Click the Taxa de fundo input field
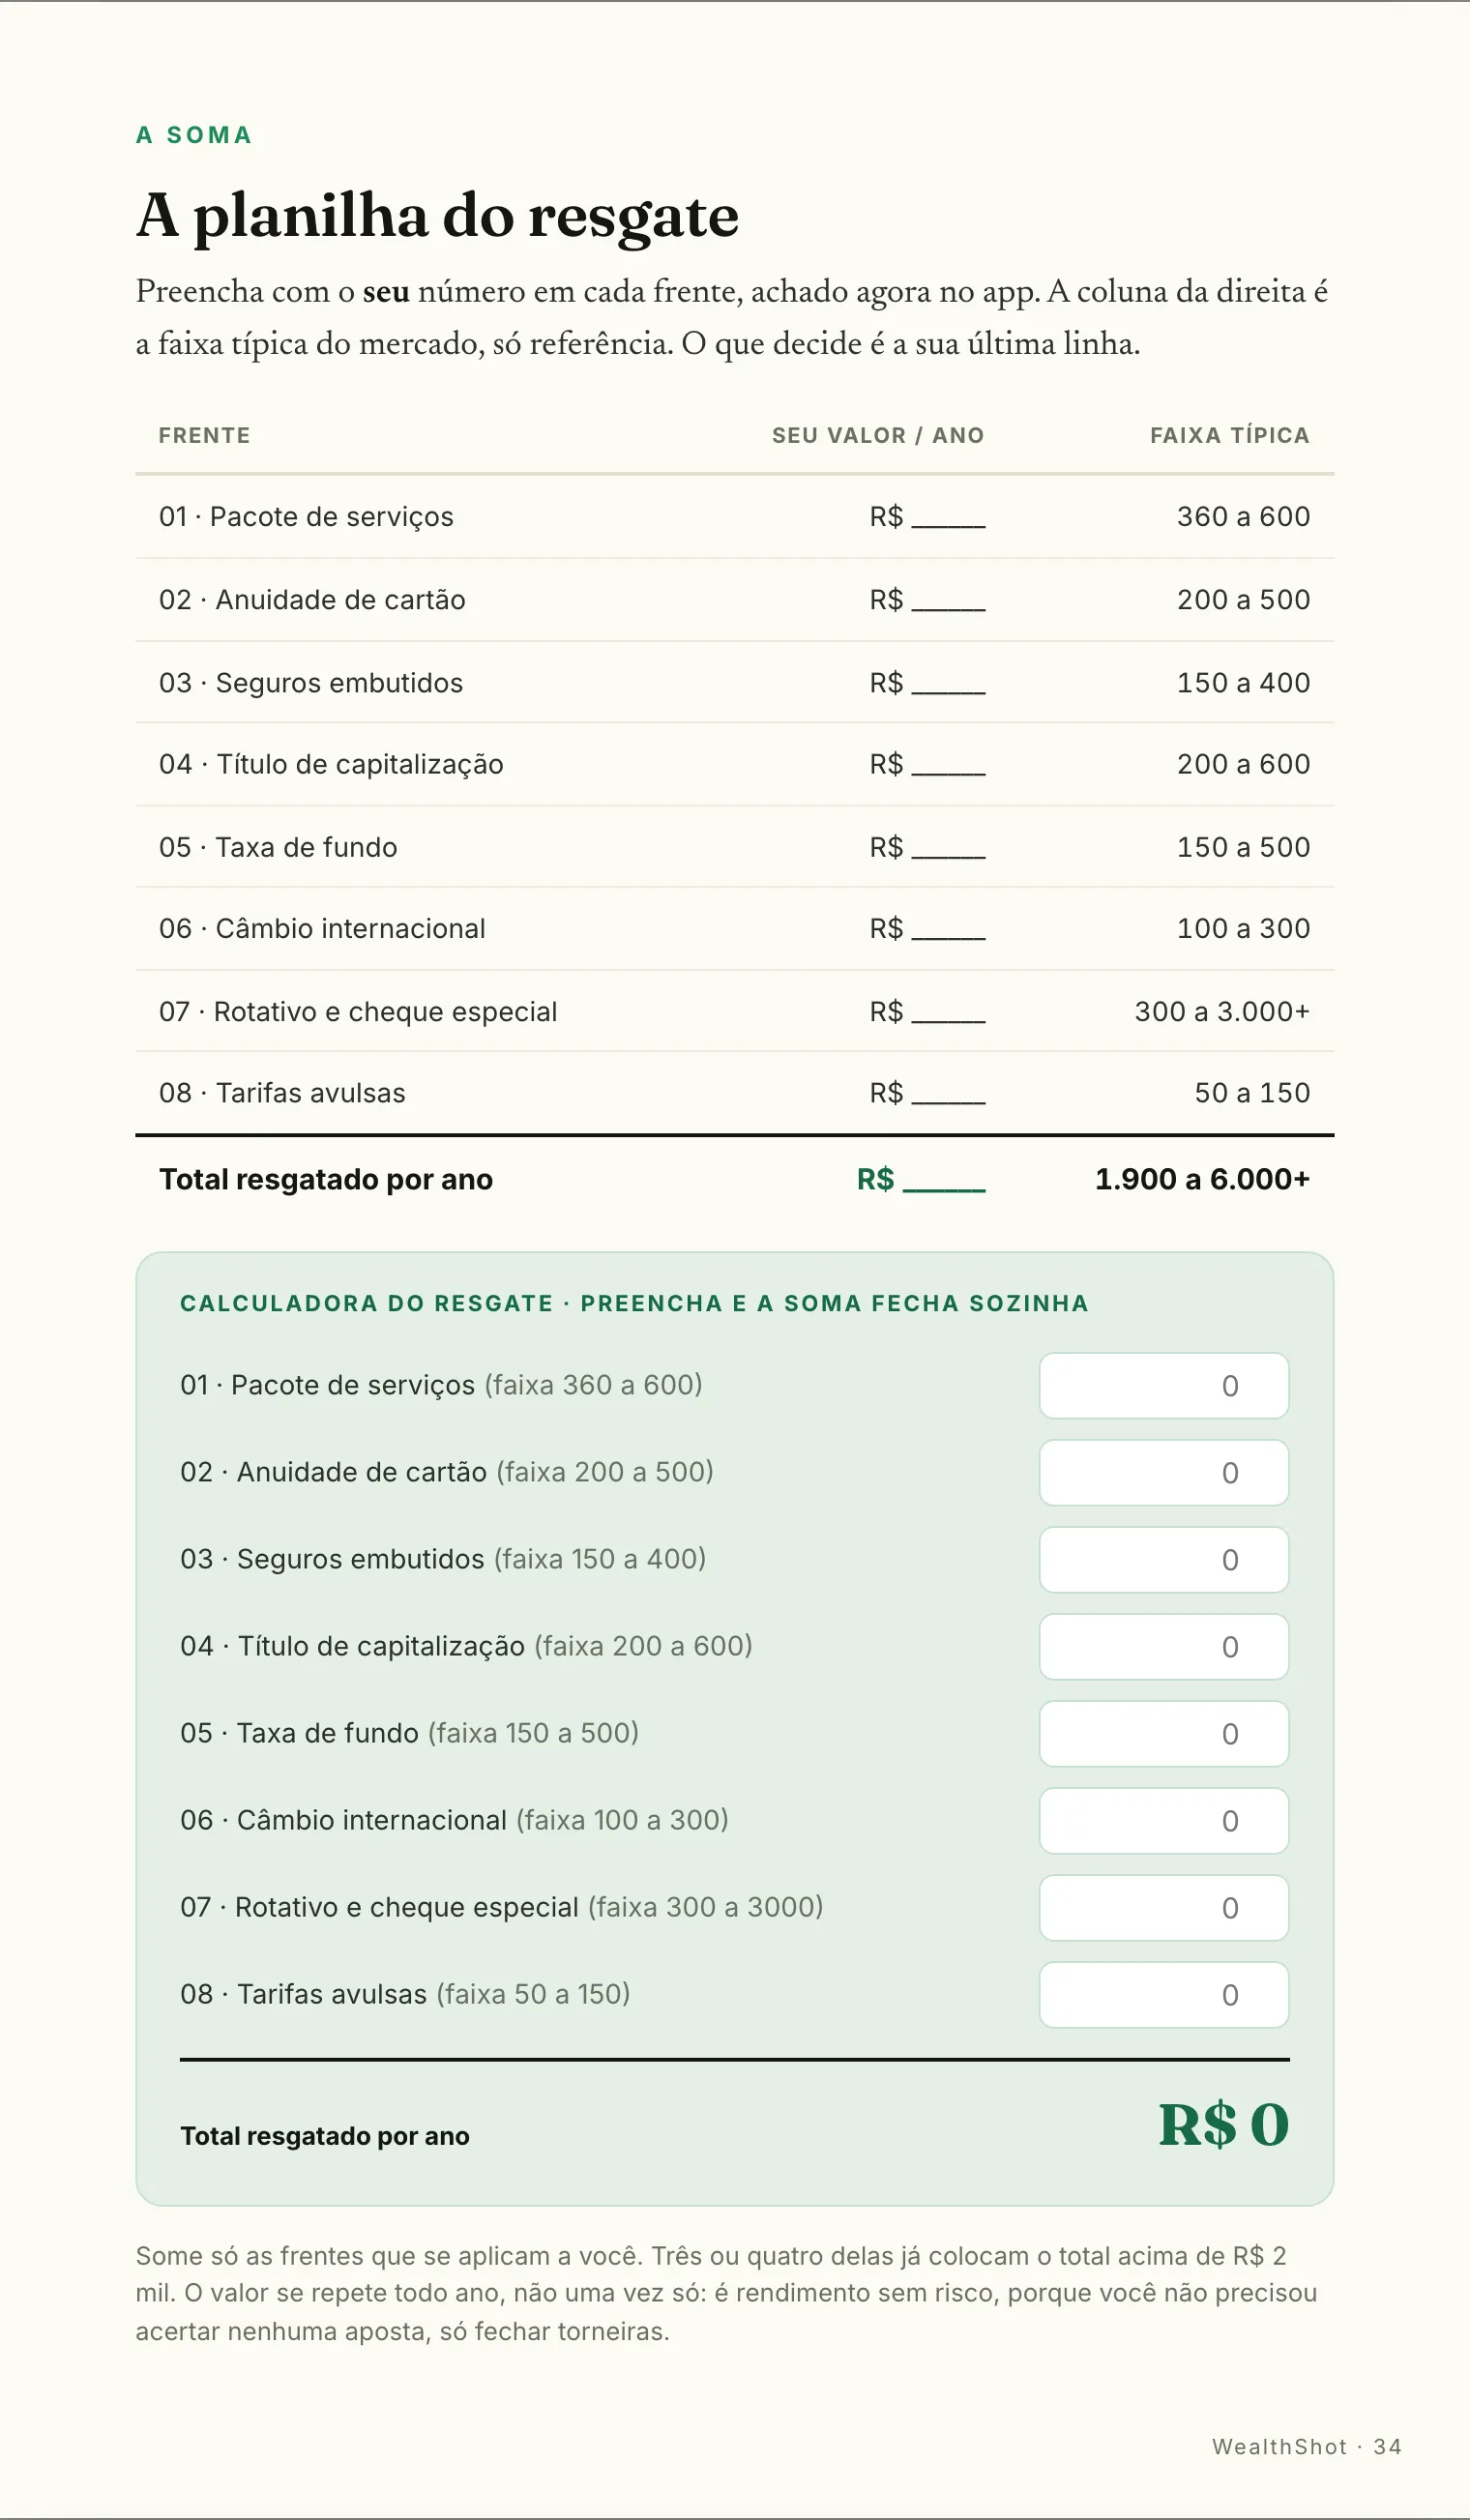Viewport: 1470px width, 2520px height. (x=1164, y=1733)
